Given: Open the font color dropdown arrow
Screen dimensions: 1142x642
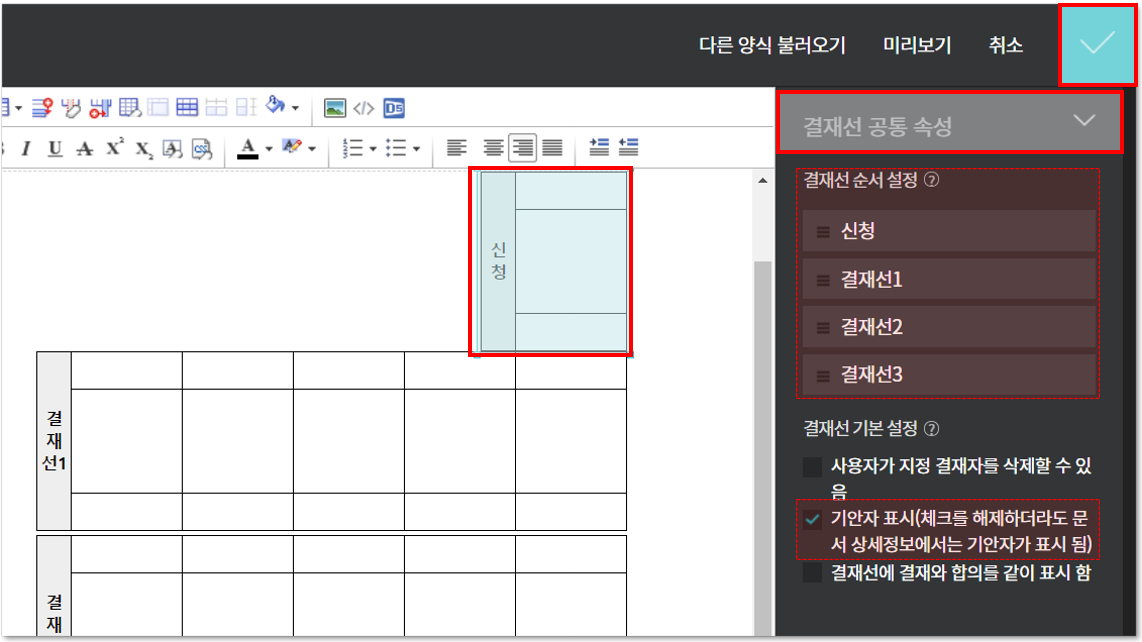Looking at the screenshot, I should (x=268, y=149).
